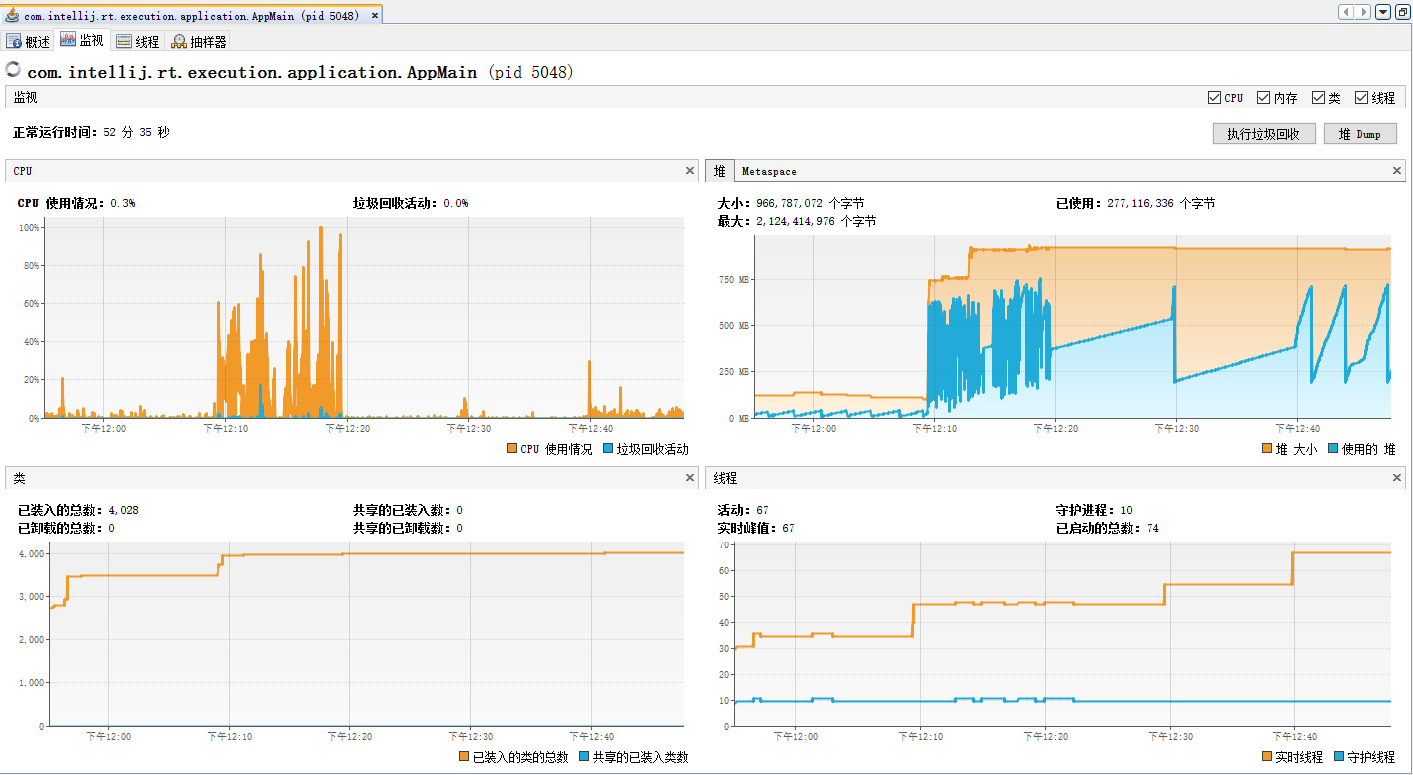Click the orange 已装入的类的总数 legend swatch
Viewport: 1413px width, 775px height.
[464, 757]
